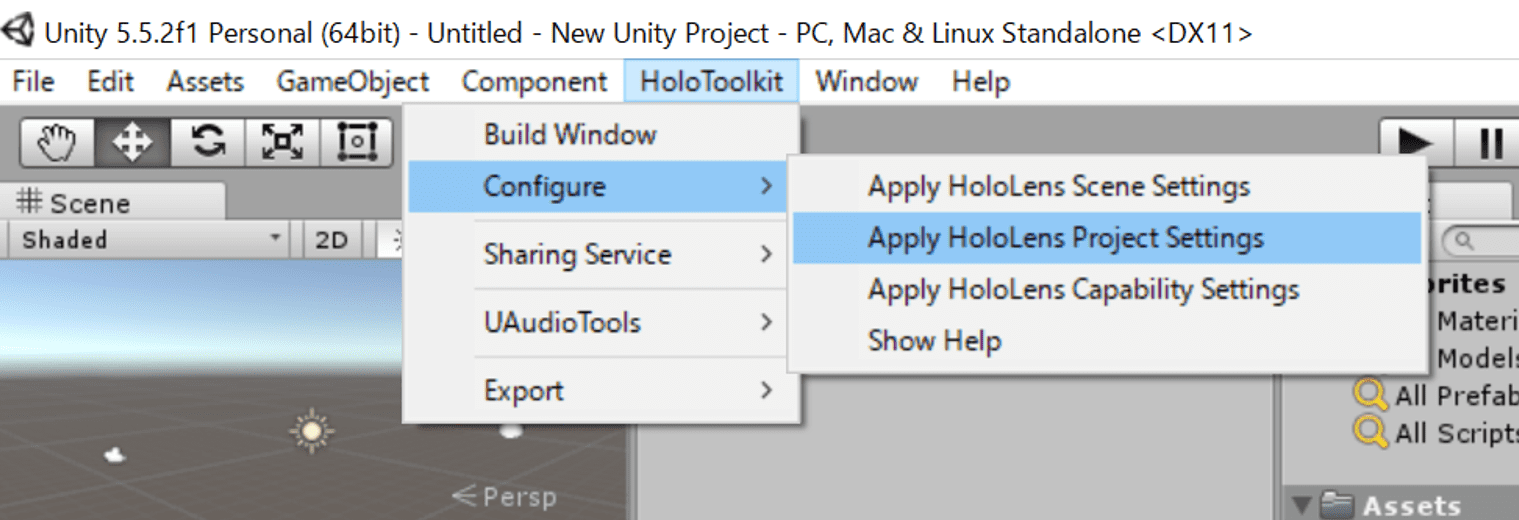The width and height of the screenshot is (1519, 520).
Task: Click the Pause button
Action: pos(1488,142)
